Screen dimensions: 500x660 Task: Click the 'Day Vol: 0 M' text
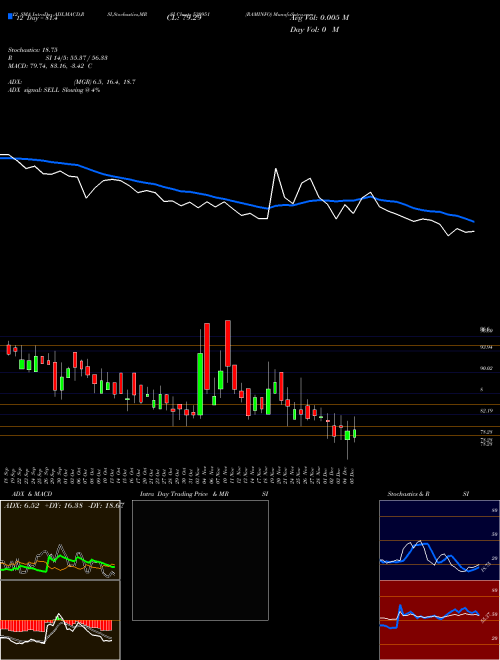[314, 30]
